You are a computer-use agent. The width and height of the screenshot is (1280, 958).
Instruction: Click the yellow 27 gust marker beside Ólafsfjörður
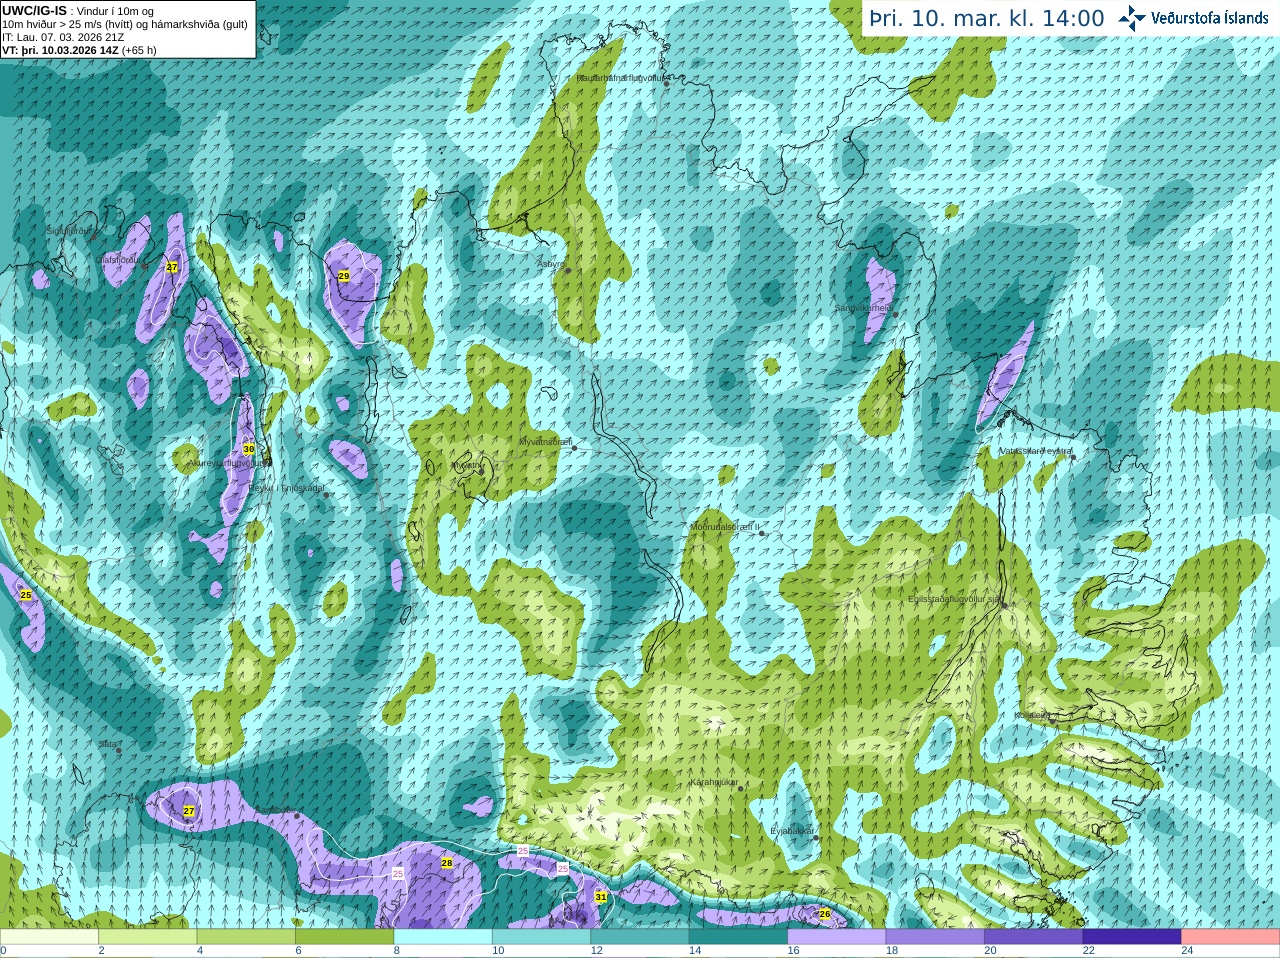point(172,267)
